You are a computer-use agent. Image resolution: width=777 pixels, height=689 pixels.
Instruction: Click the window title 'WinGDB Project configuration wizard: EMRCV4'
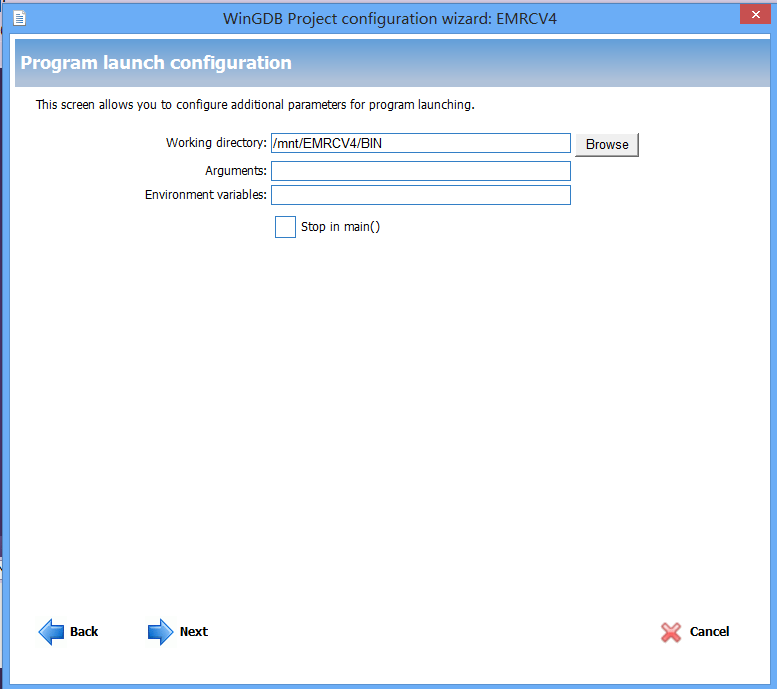click(x=390, y=19)
